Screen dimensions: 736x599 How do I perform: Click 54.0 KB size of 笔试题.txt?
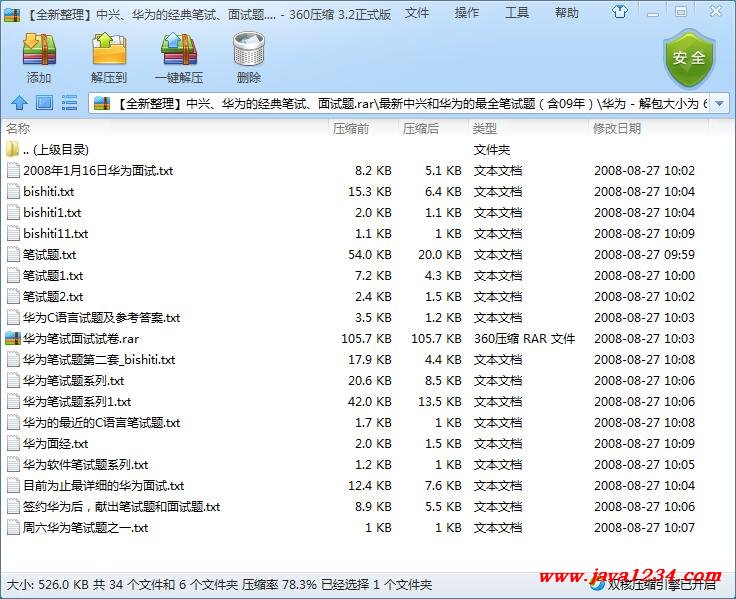pos(370,254)
